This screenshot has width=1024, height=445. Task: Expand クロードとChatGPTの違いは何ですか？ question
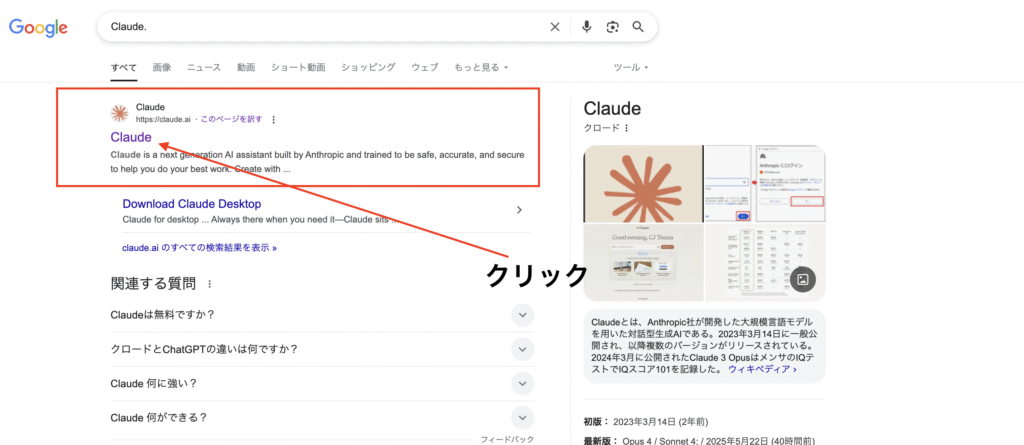click(322, 349)
